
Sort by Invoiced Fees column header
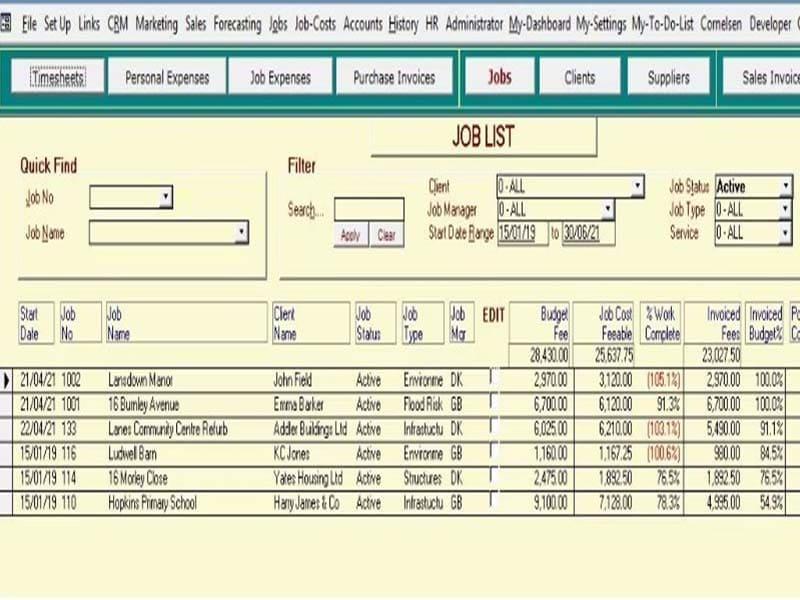(713, 323)
